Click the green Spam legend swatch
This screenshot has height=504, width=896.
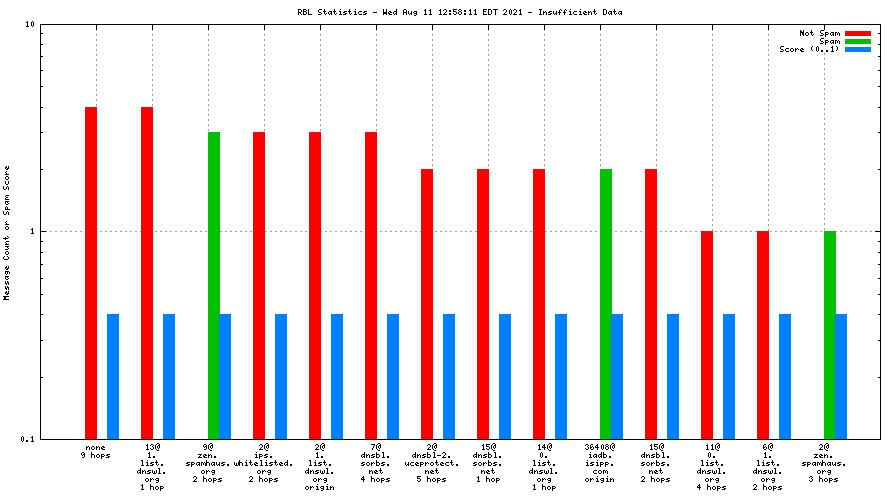click(x=857, y=41)
